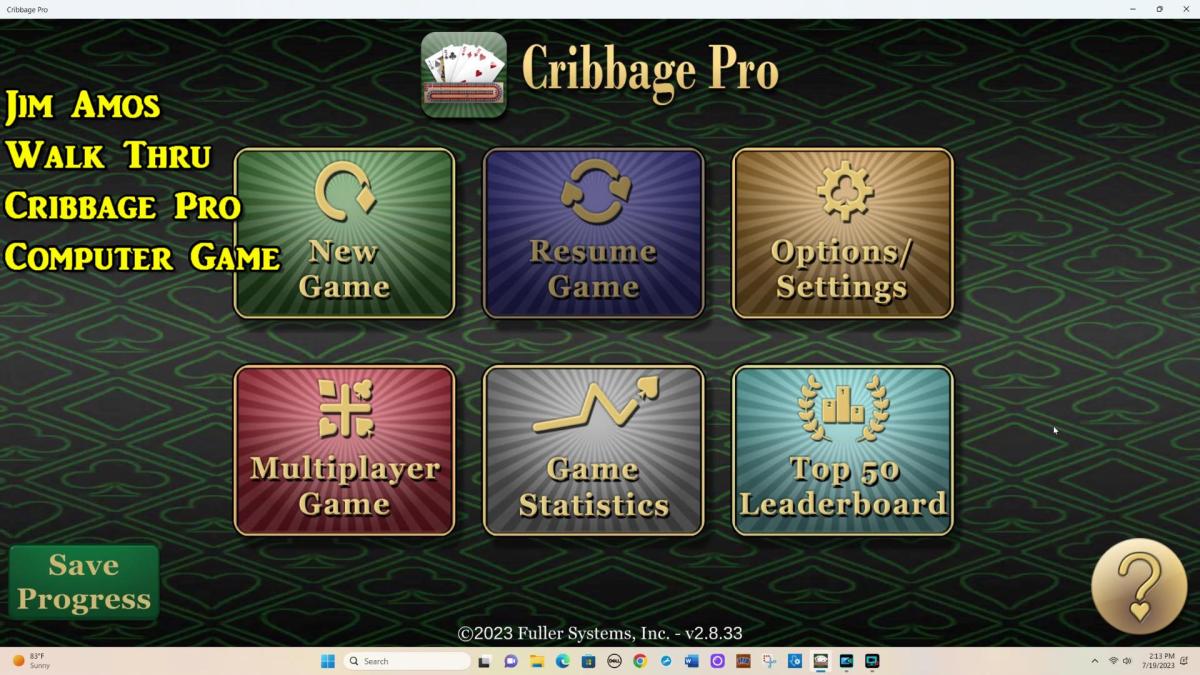Open Microsoft Edge from the taskbar

click(562, 661)
